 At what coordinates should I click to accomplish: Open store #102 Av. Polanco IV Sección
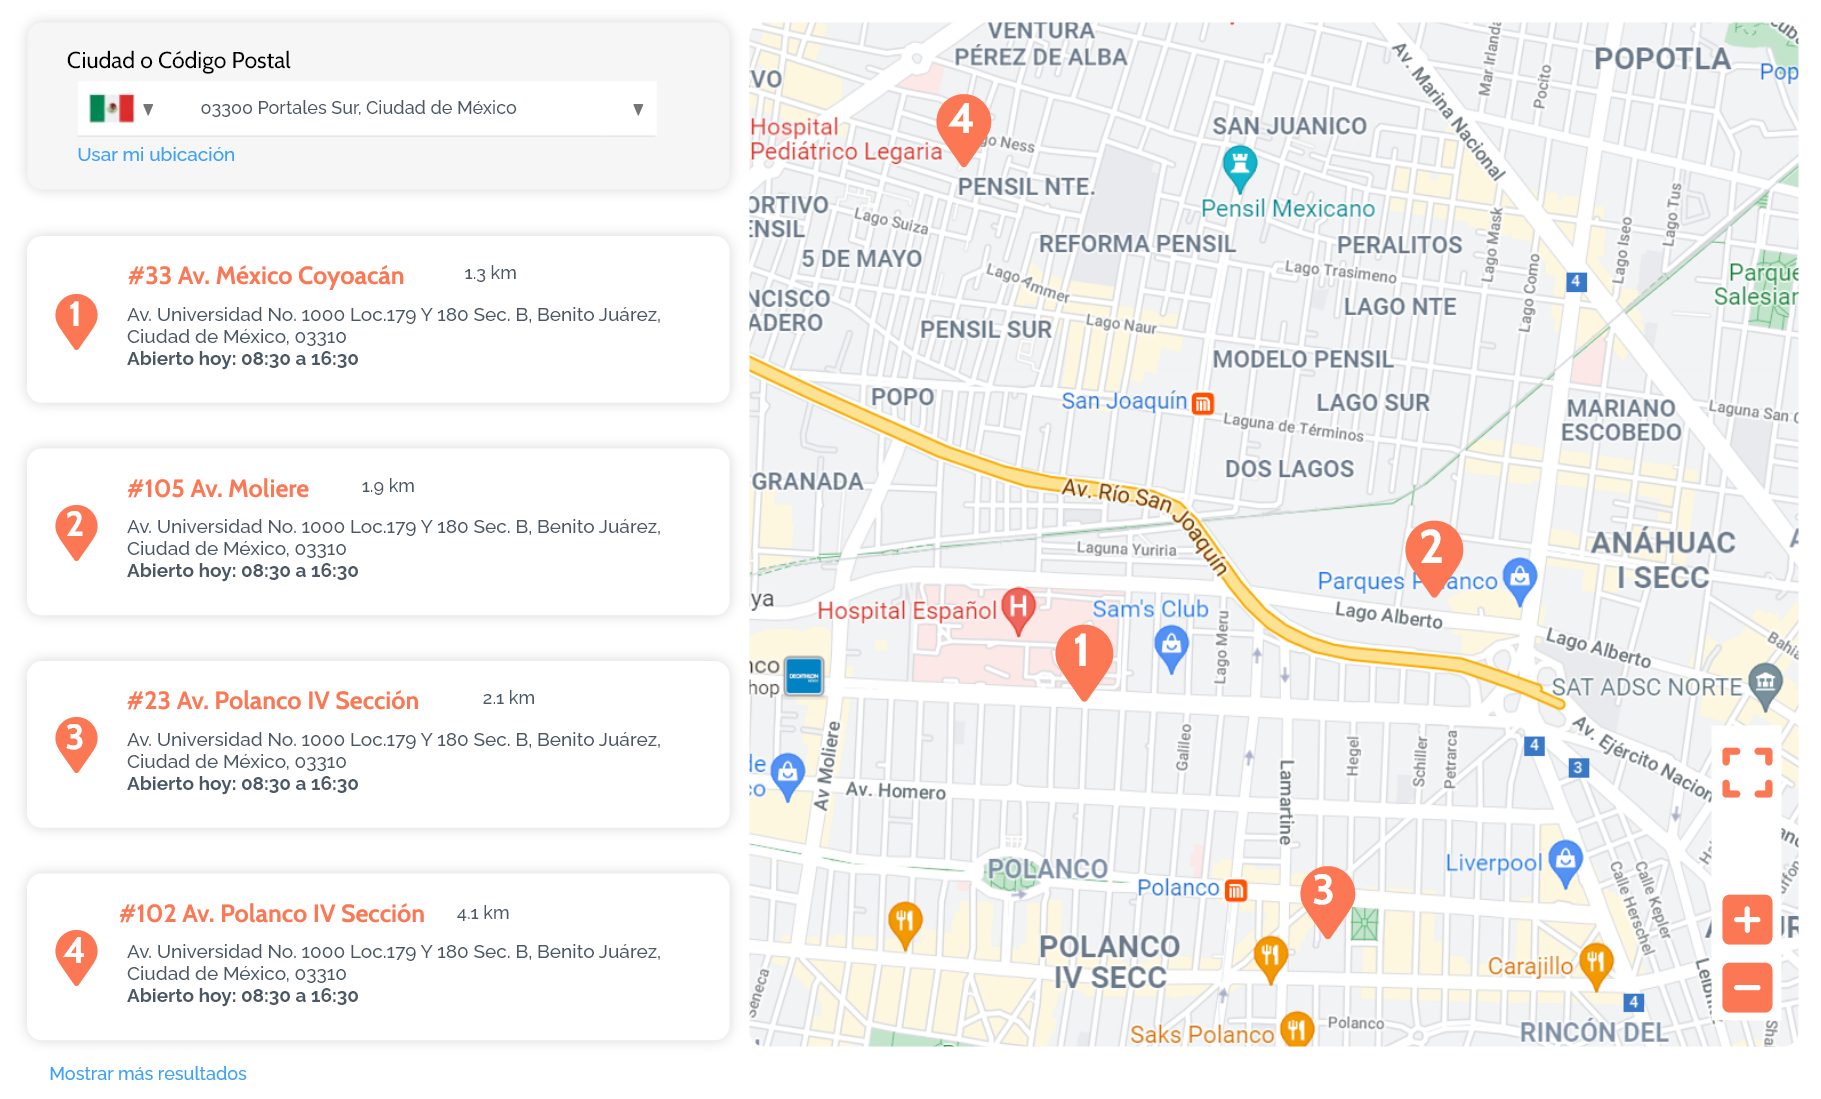pyautogui.click(x=272, y=914)
